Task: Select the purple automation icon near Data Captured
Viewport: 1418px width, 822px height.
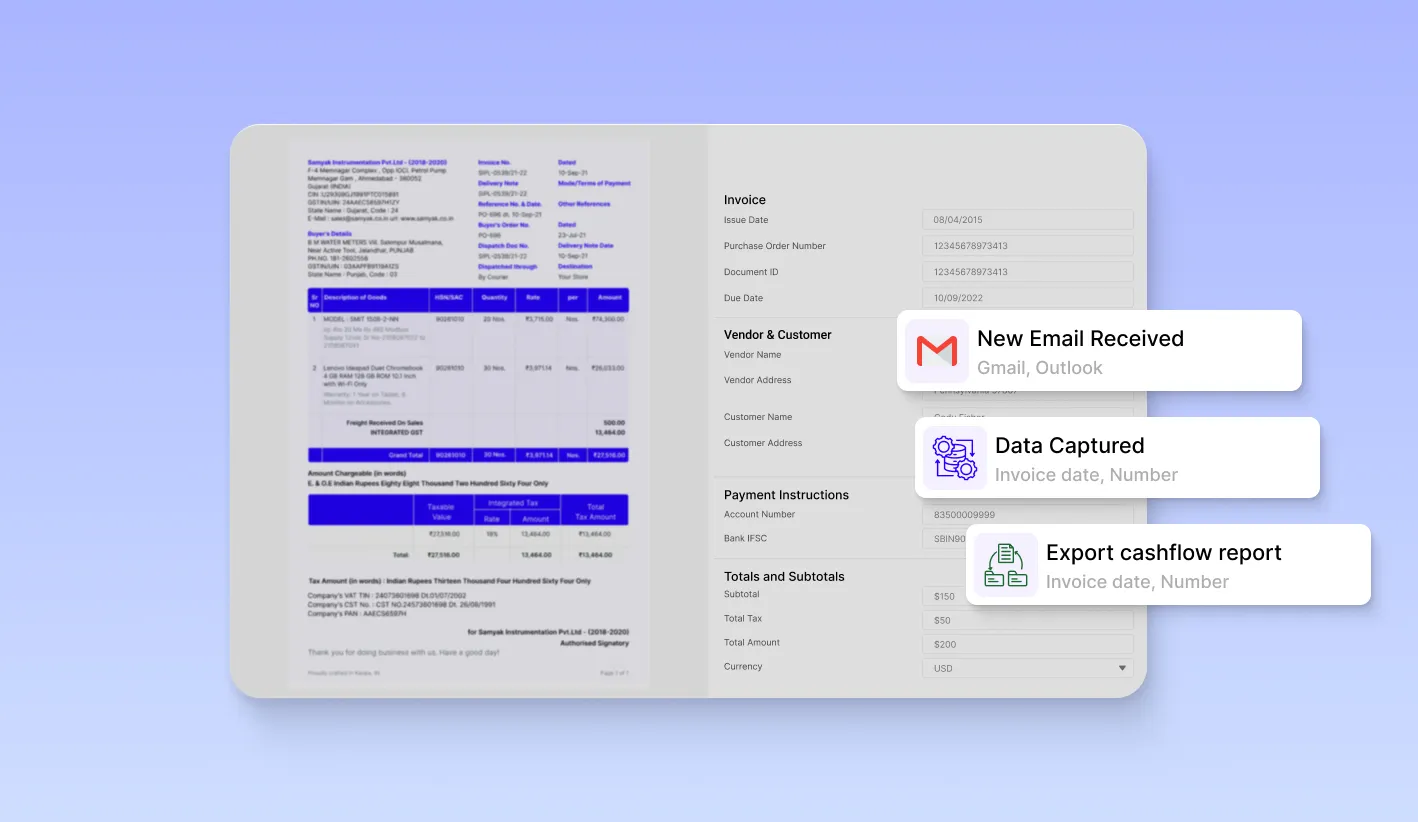Action: (955, 457)
